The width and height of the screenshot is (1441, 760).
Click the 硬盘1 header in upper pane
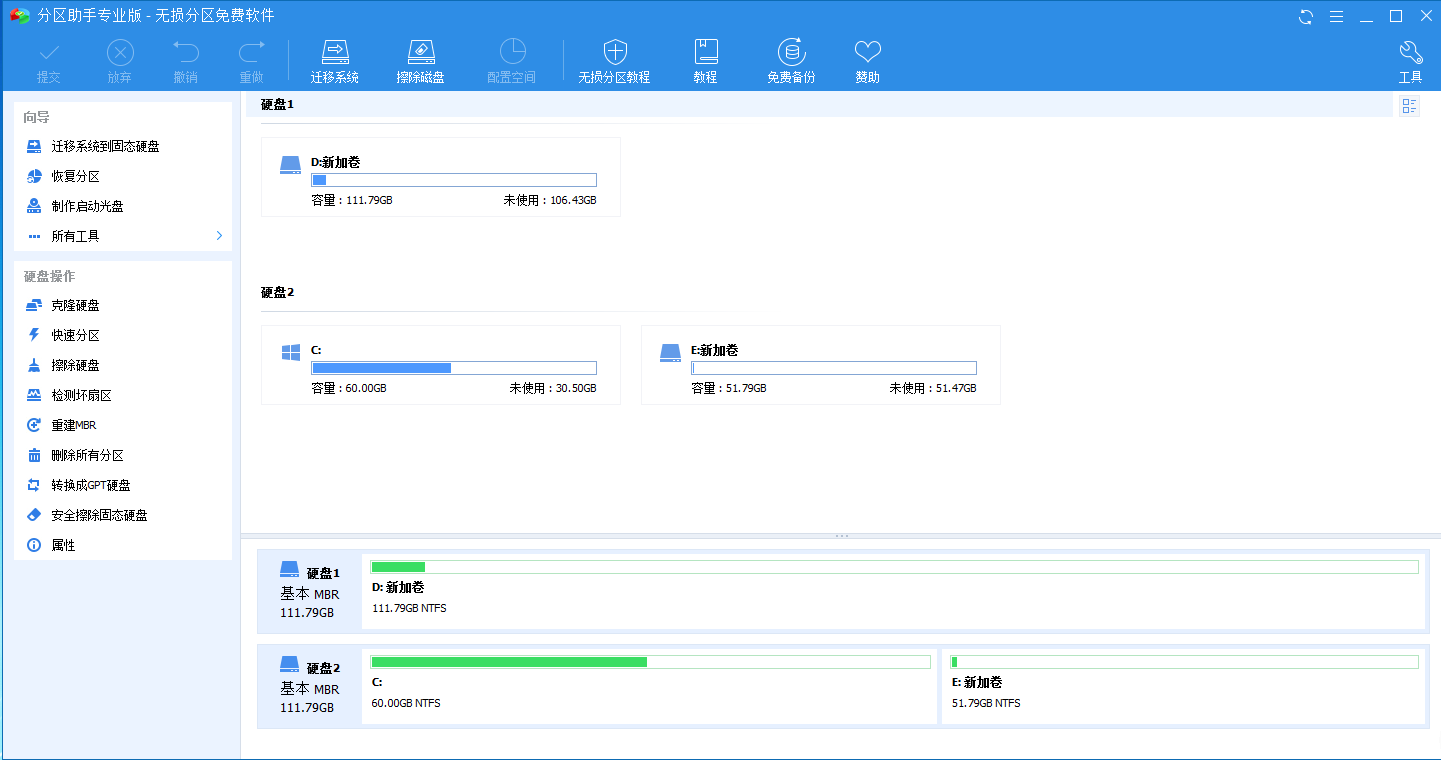click(x=277, y=104)
